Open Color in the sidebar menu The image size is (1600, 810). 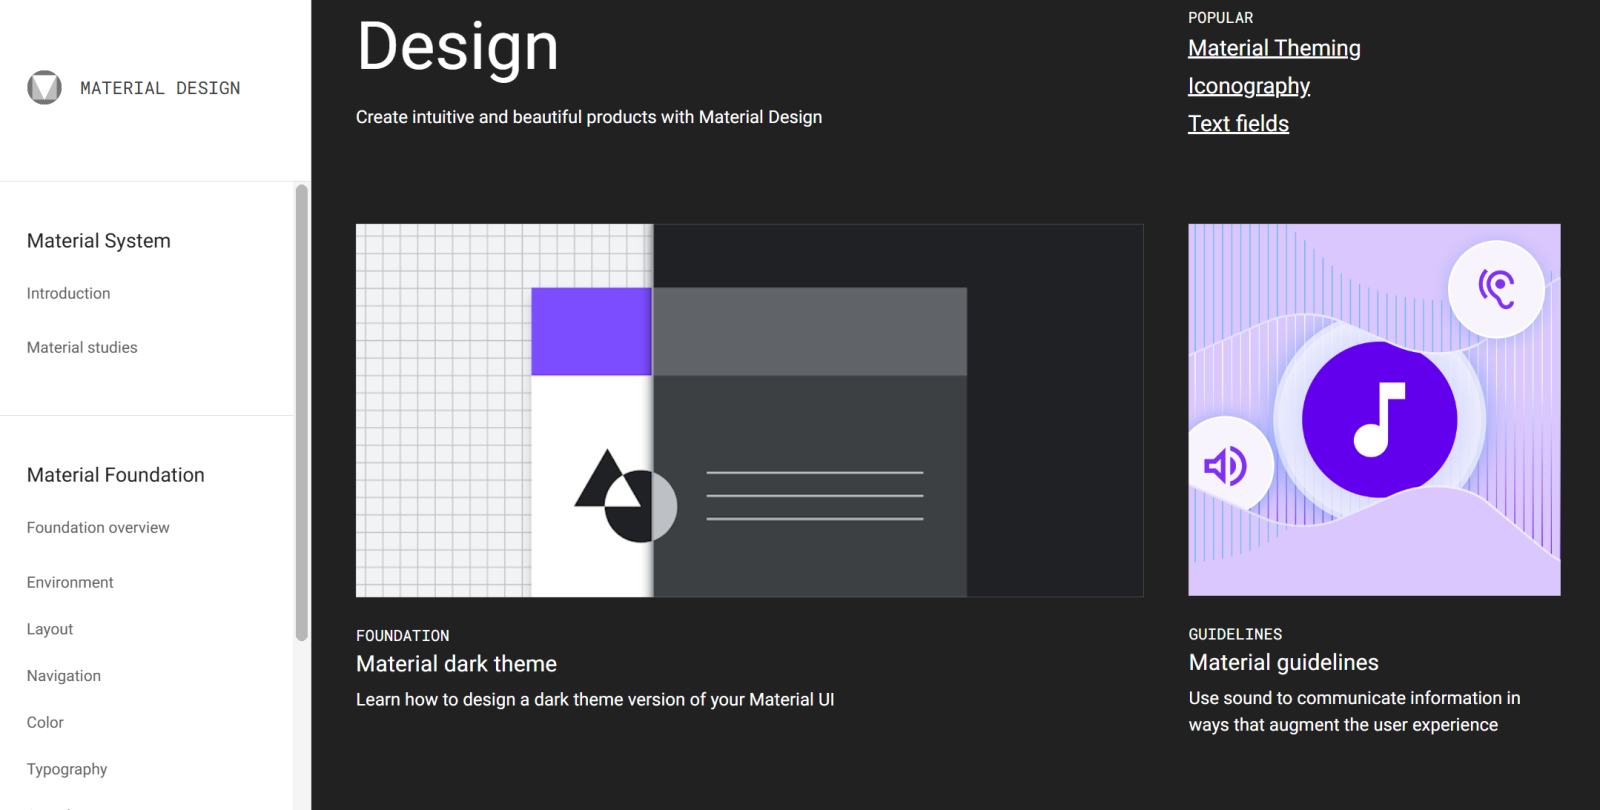pyautogui.click(x=45, y=722)
